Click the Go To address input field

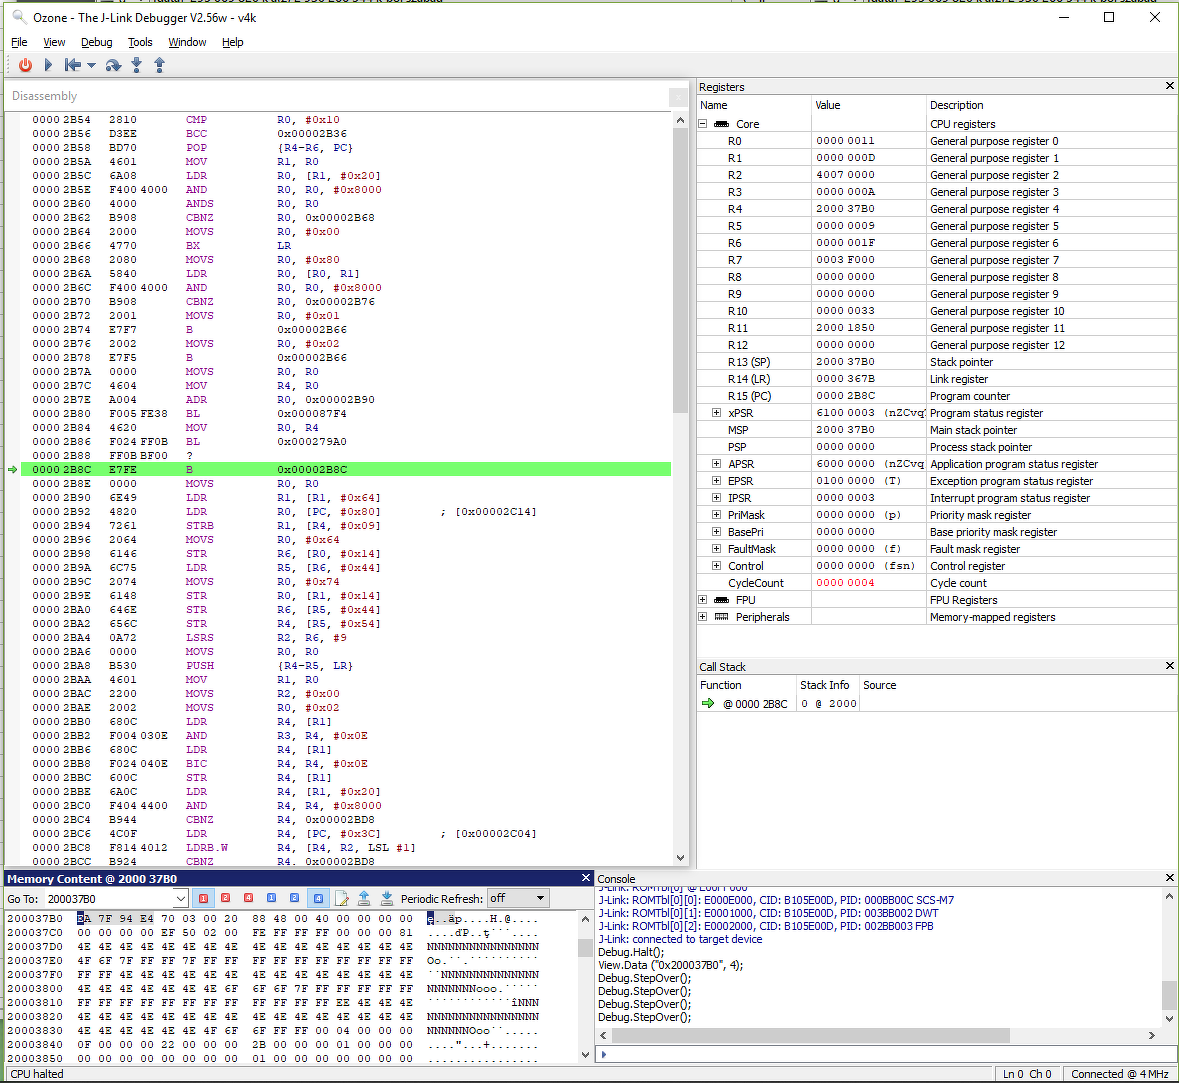click(110, 899)
